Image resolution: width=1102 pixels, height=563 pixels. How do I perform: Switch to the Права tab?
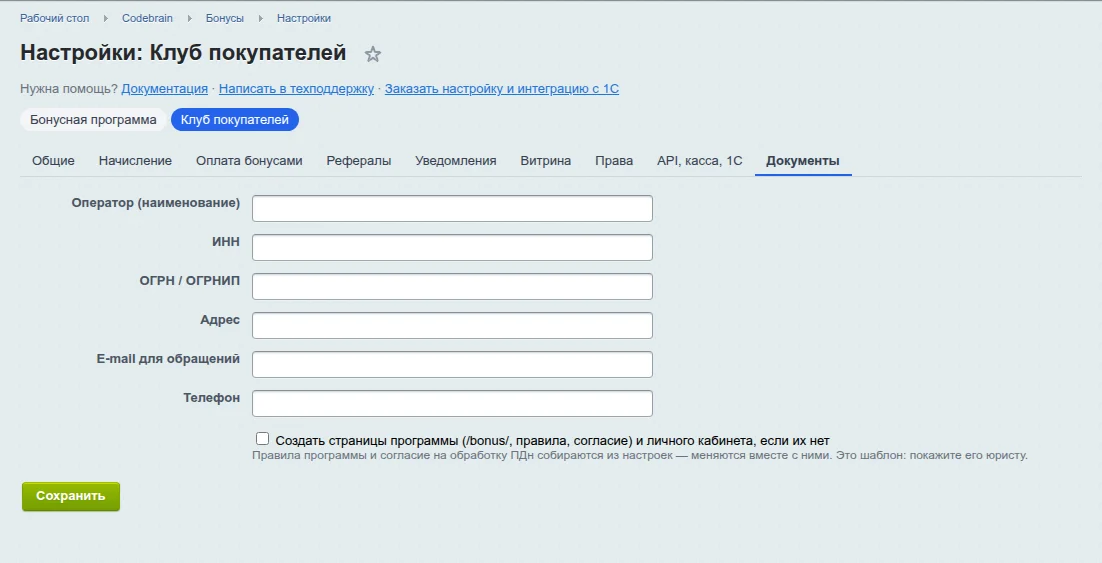point(614,161)
